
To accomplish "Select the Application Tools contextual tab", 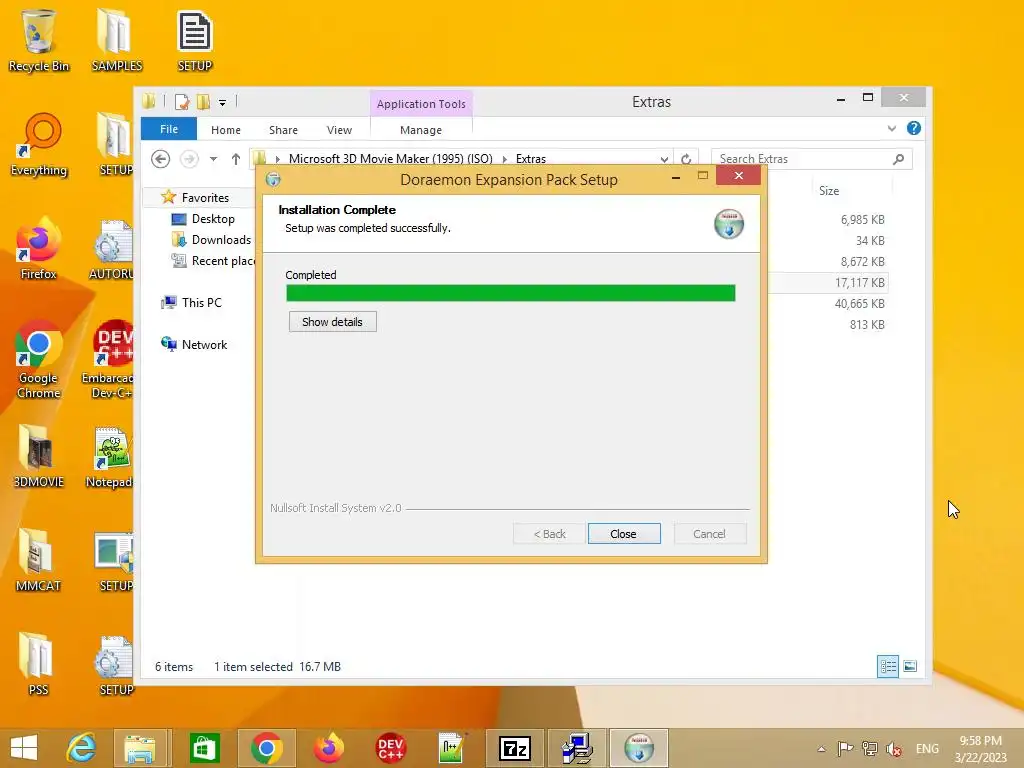I will click(421, 104).
